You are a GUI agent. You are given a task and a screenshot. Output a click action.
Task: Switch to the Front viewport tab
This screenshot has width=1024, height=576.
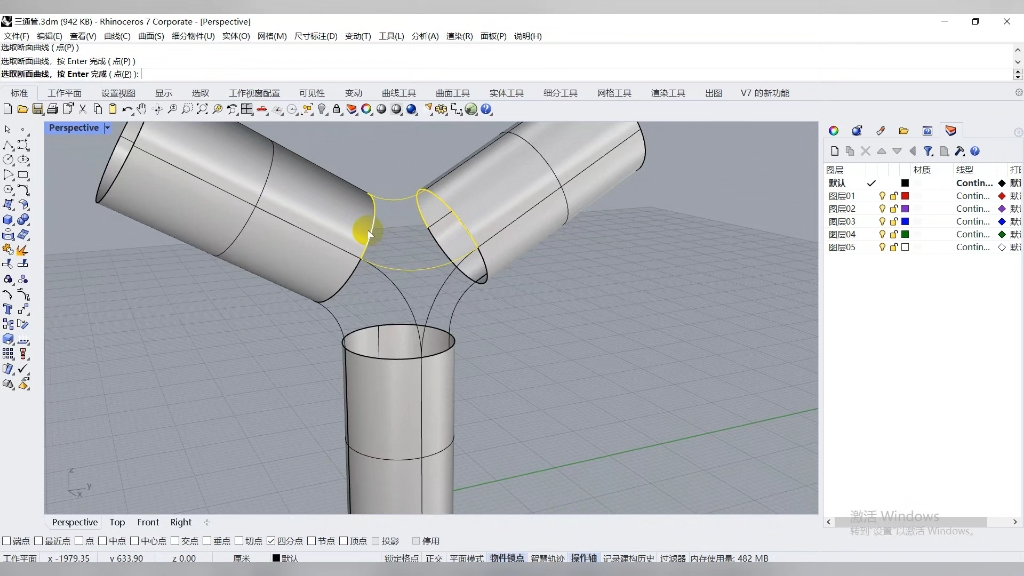(148, 522)
